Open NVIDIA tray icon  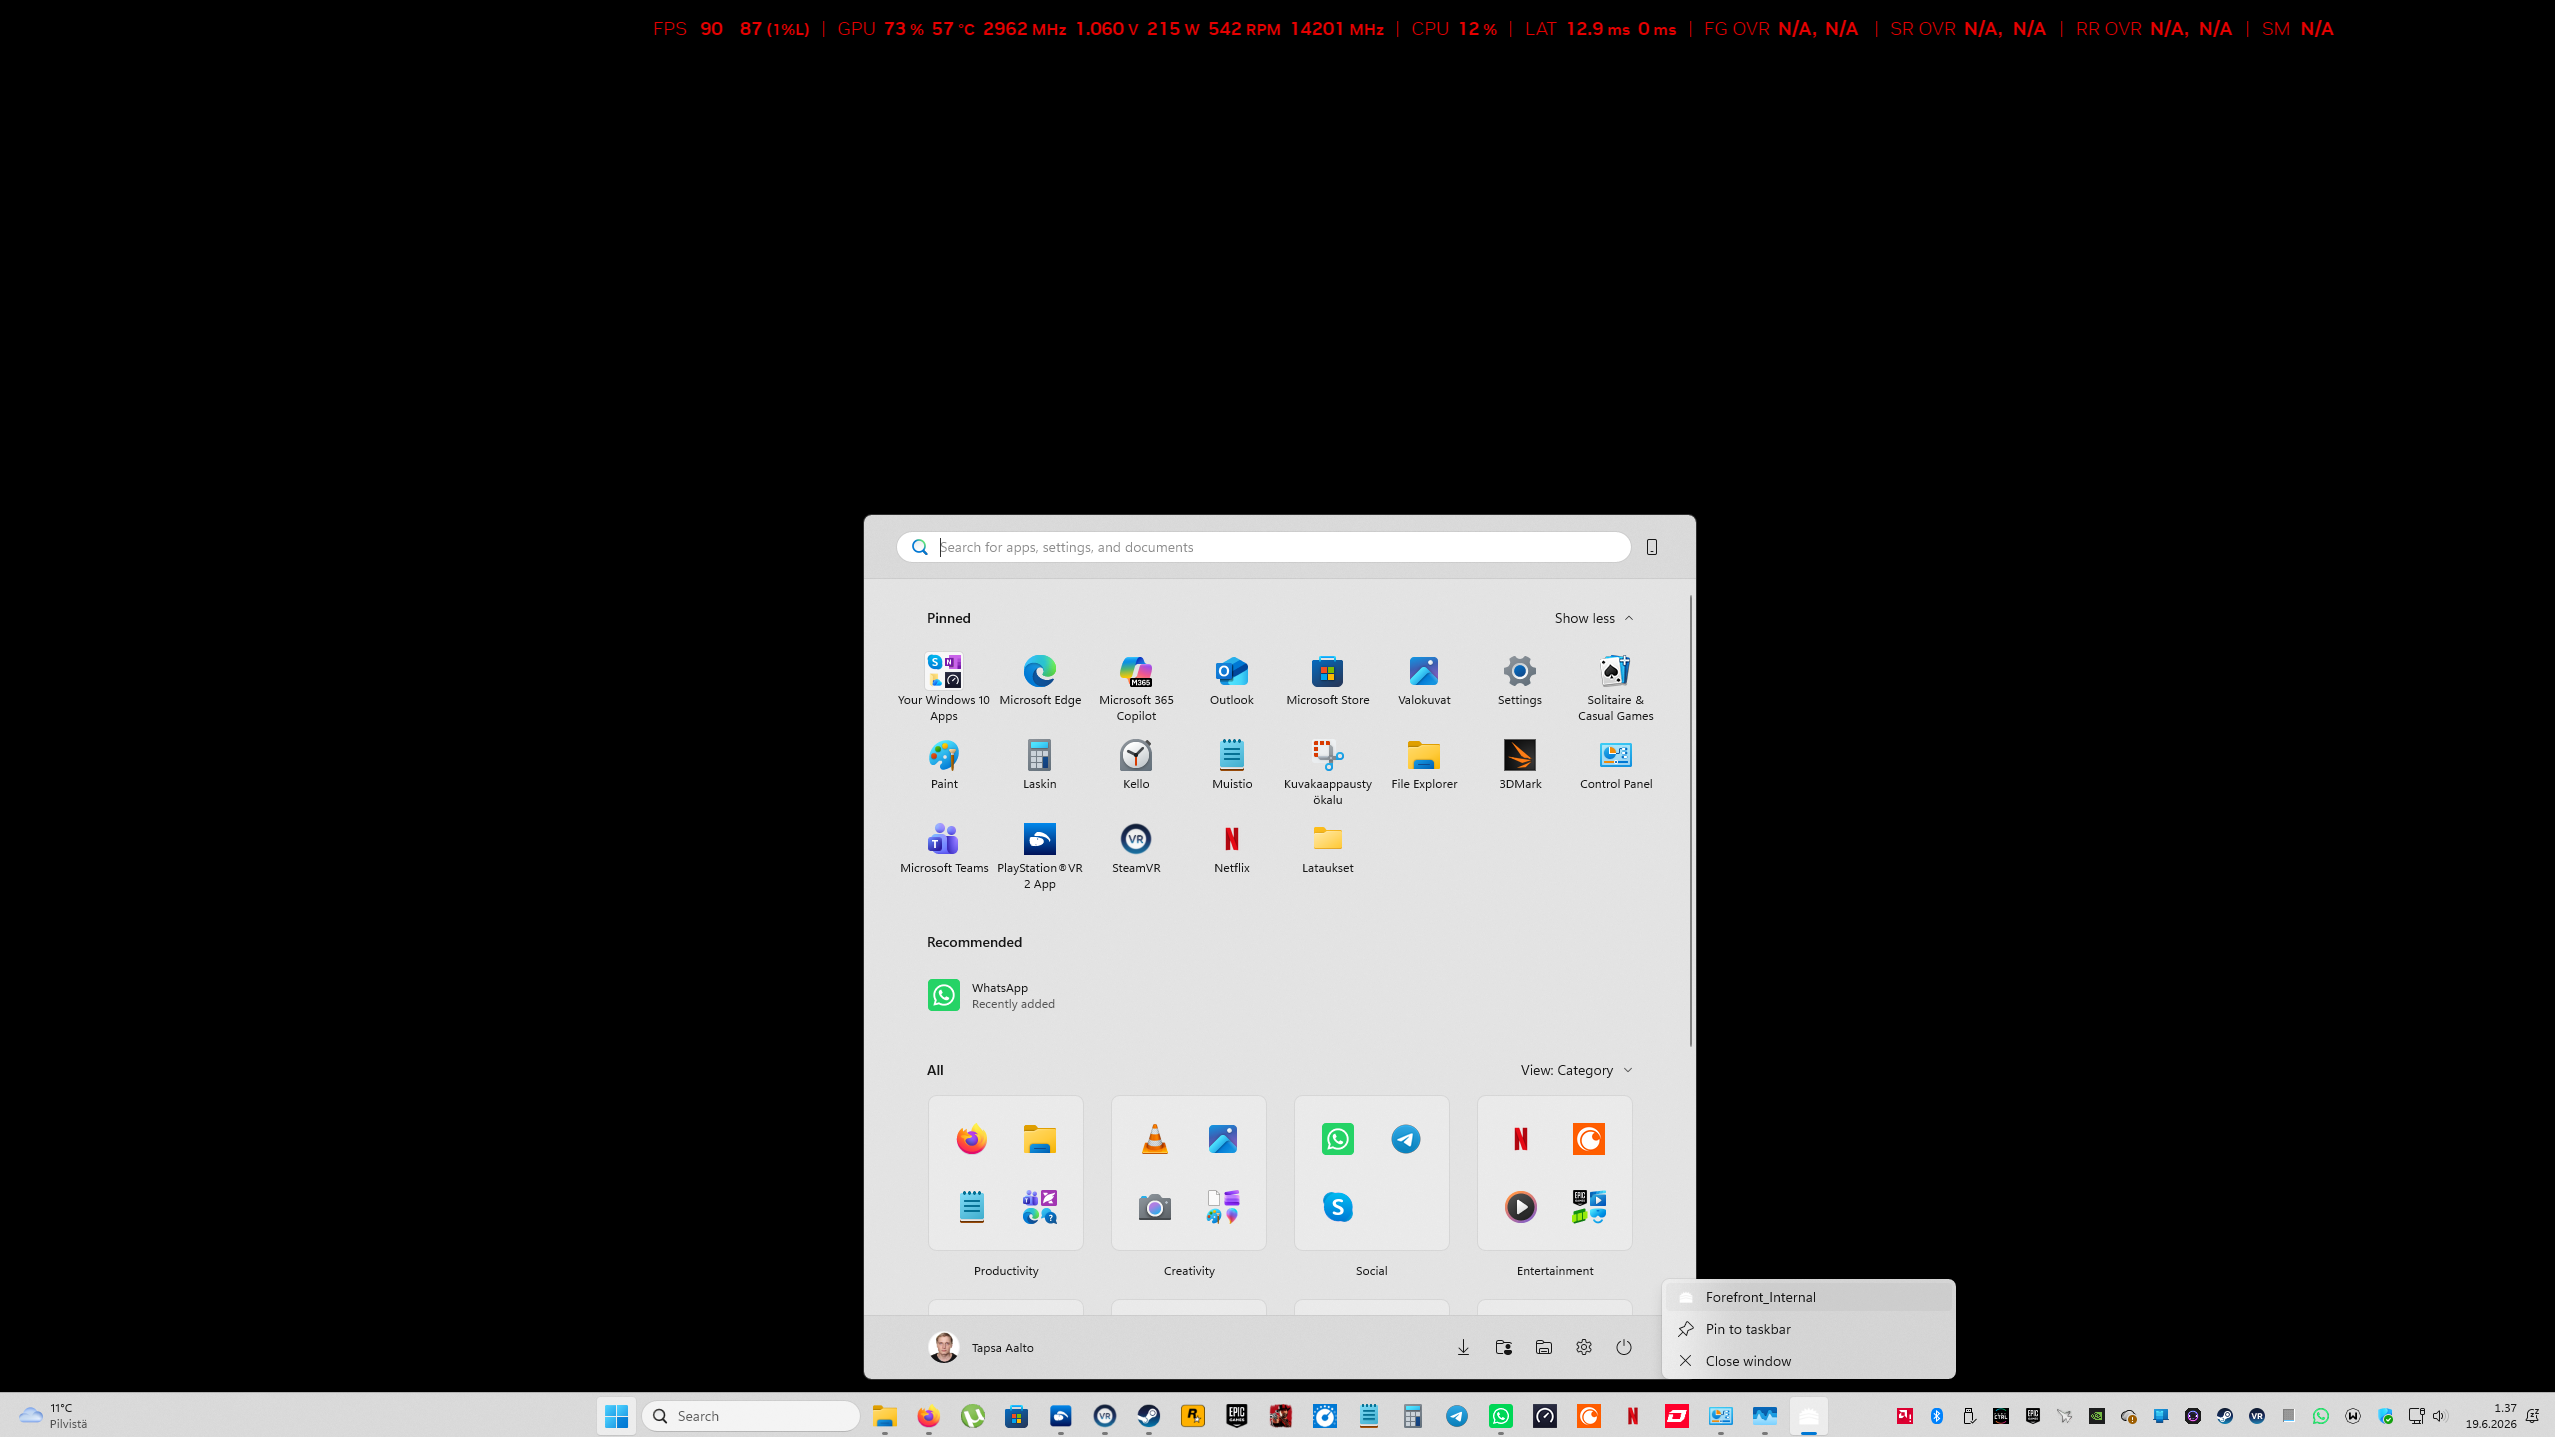pyautogui.click(x=2097, y=1416)
